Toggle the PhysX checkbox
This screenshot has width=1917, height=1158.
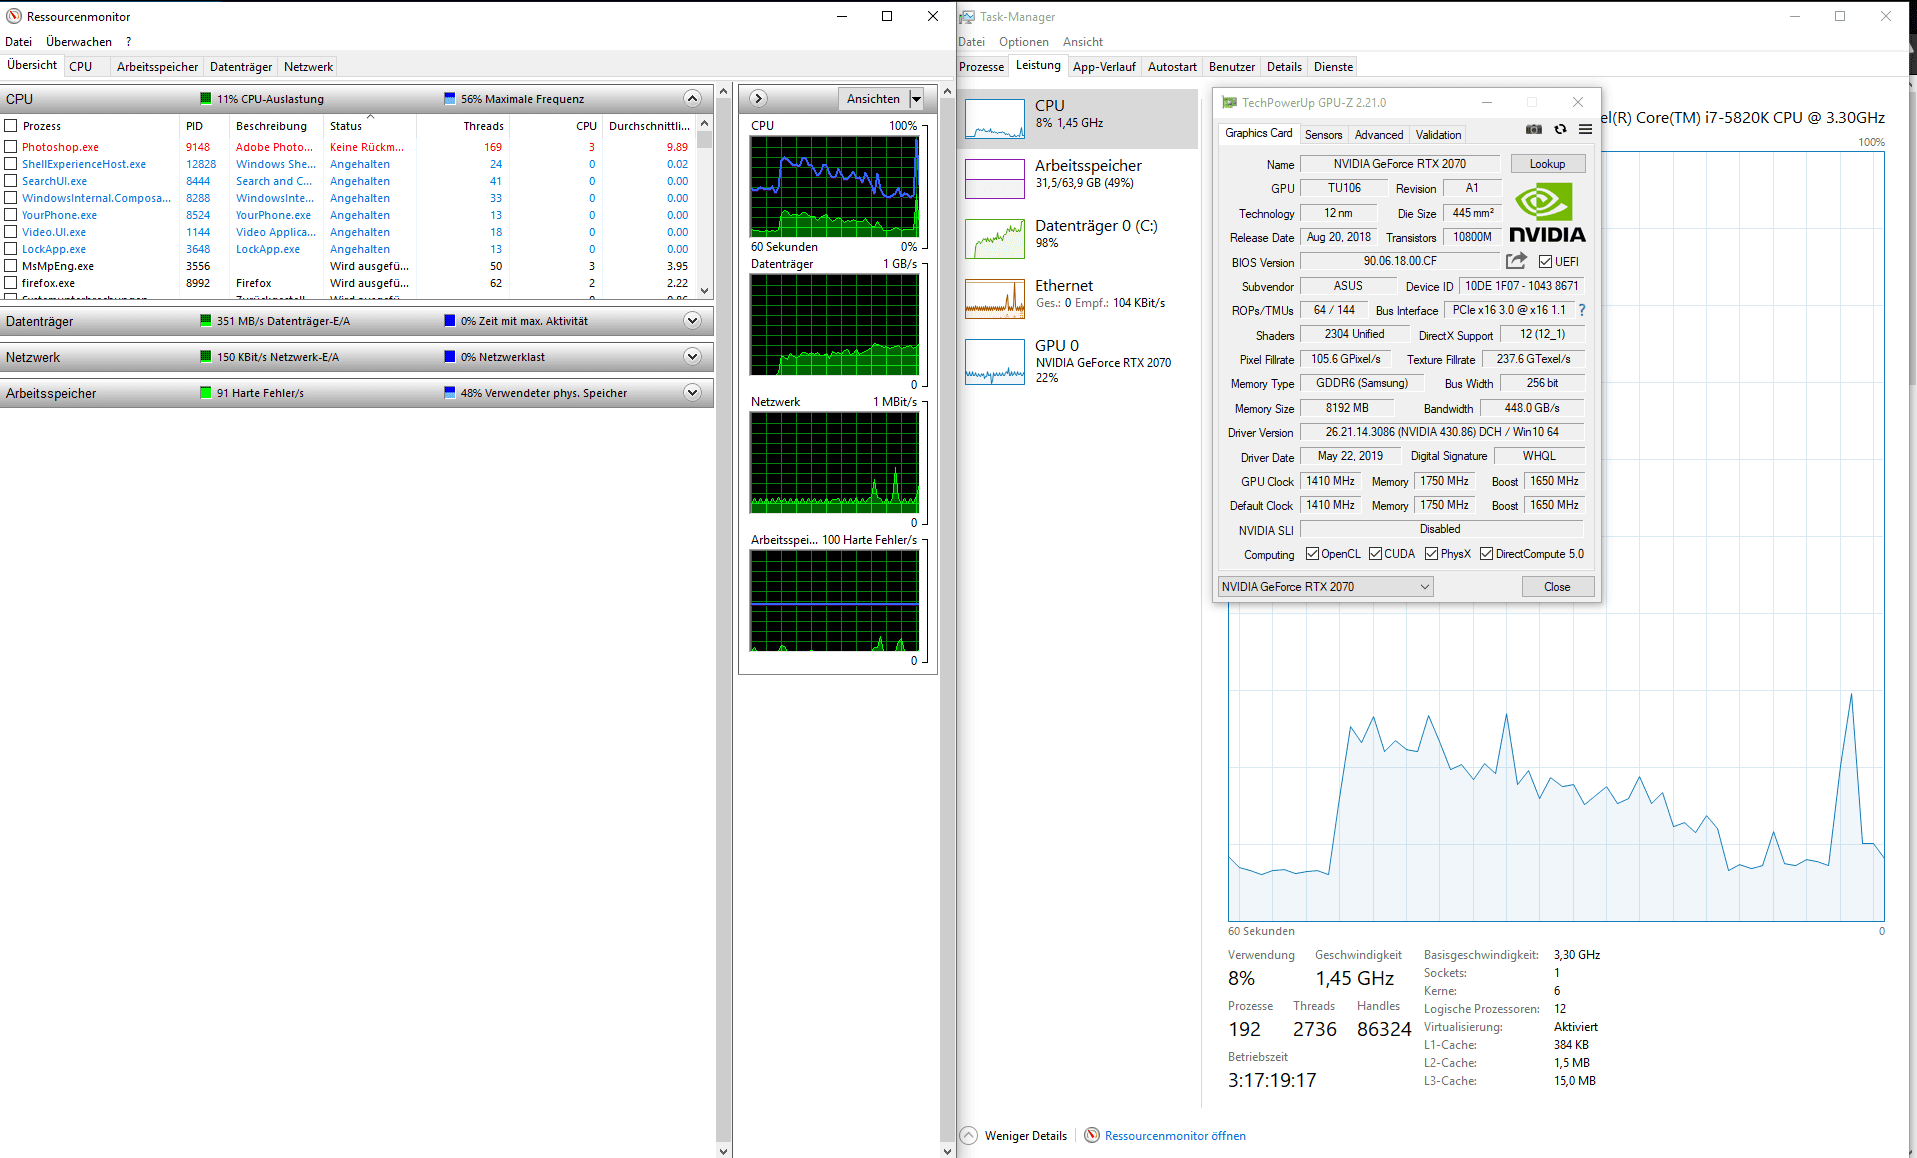(x=1432, y=554)
